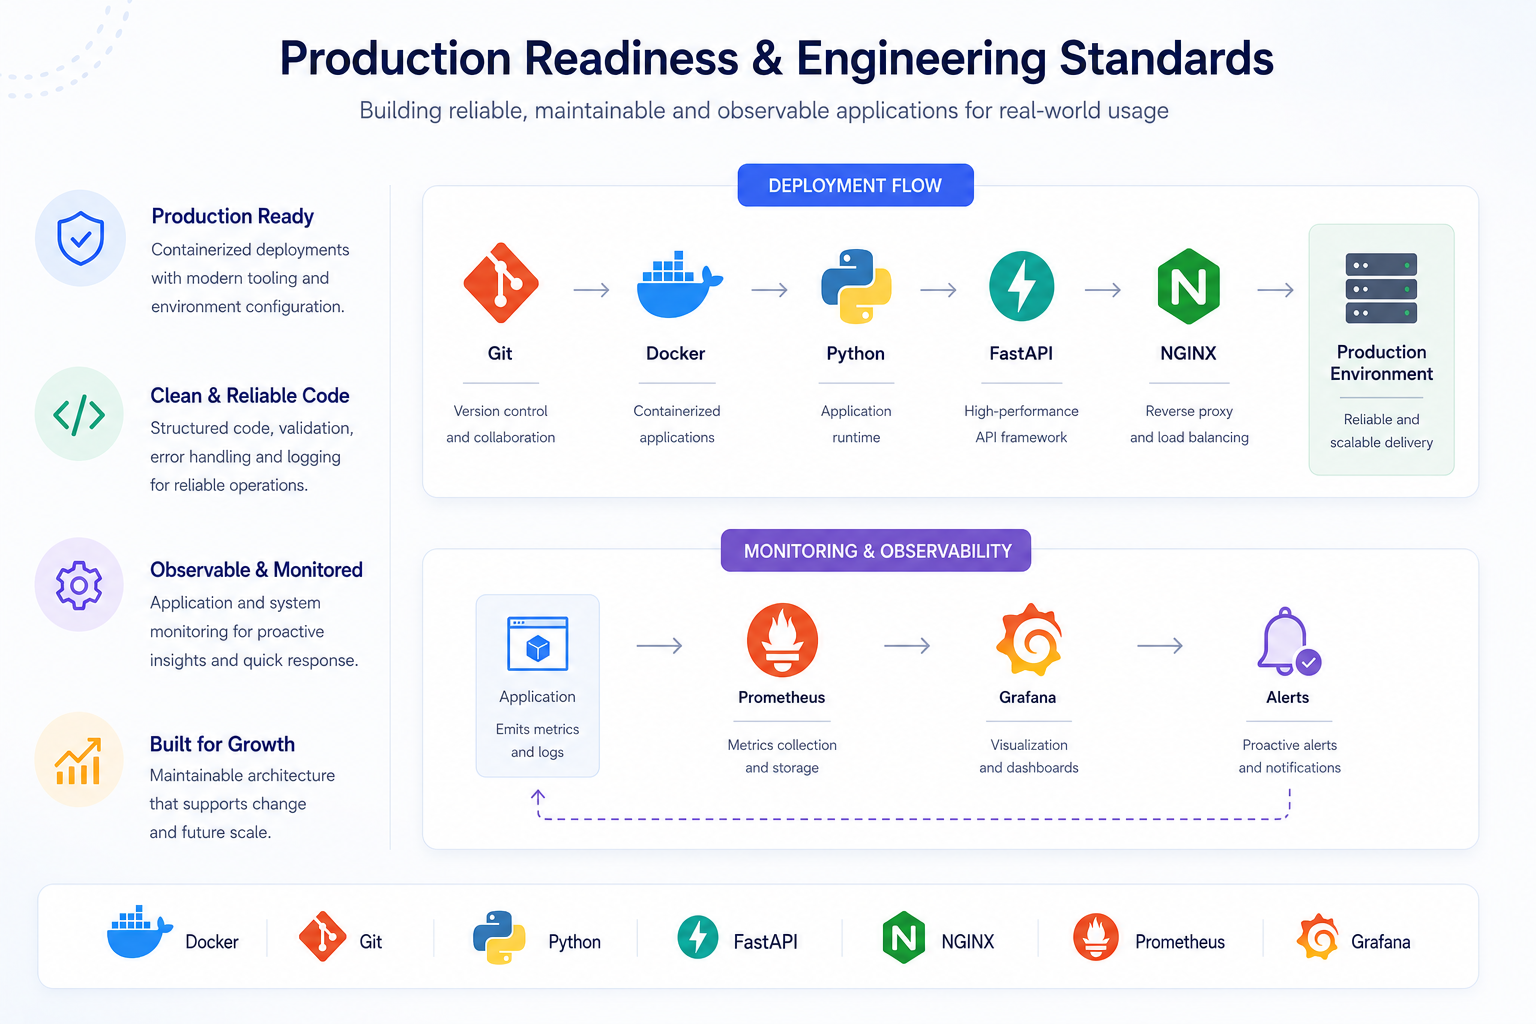This screenshot has height=1024, width=1536.
Task: Select the Python logo in the Deployment Flow panel
Action: pos(856,286)
